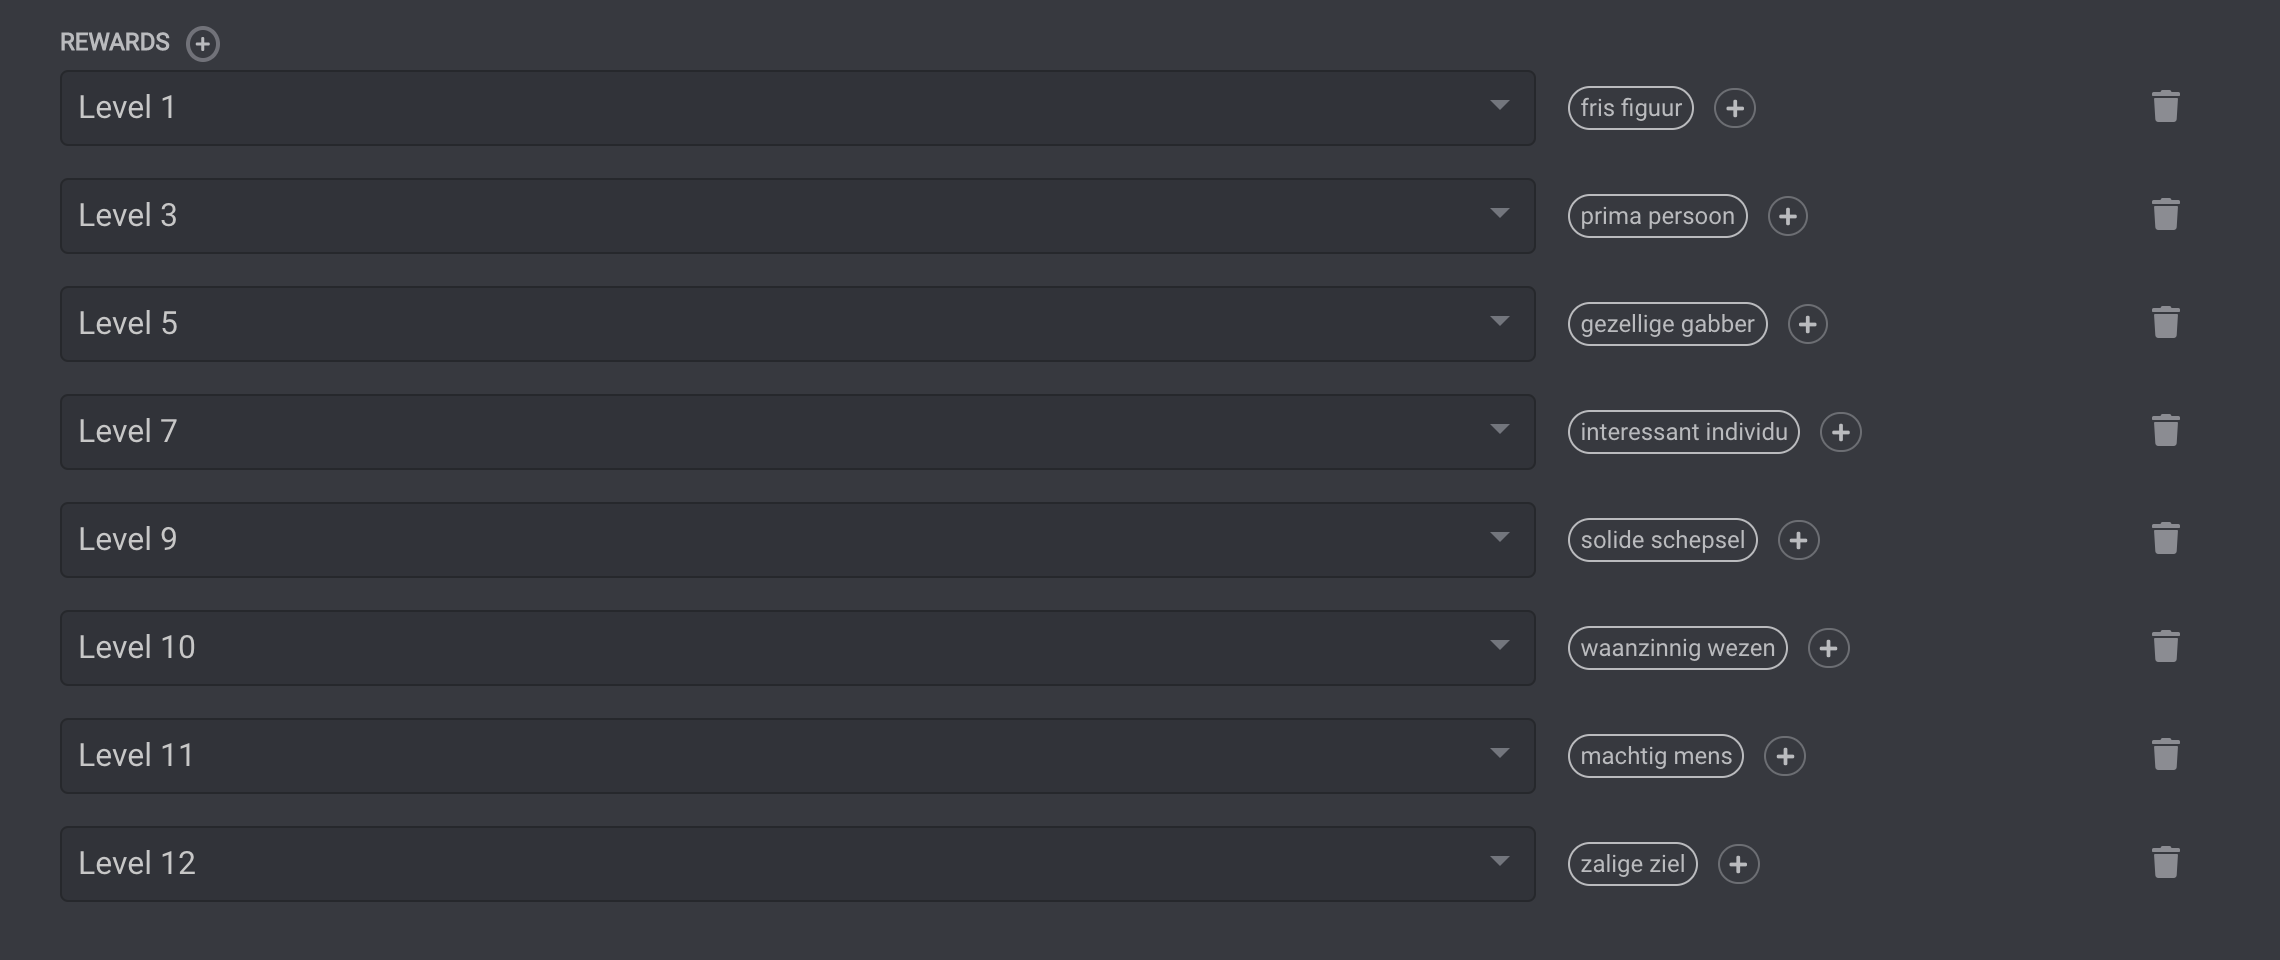Screen dimensions: 2280x960
Task: Delete the Level 5 reward row
Action: click(x=2165, y=323)
